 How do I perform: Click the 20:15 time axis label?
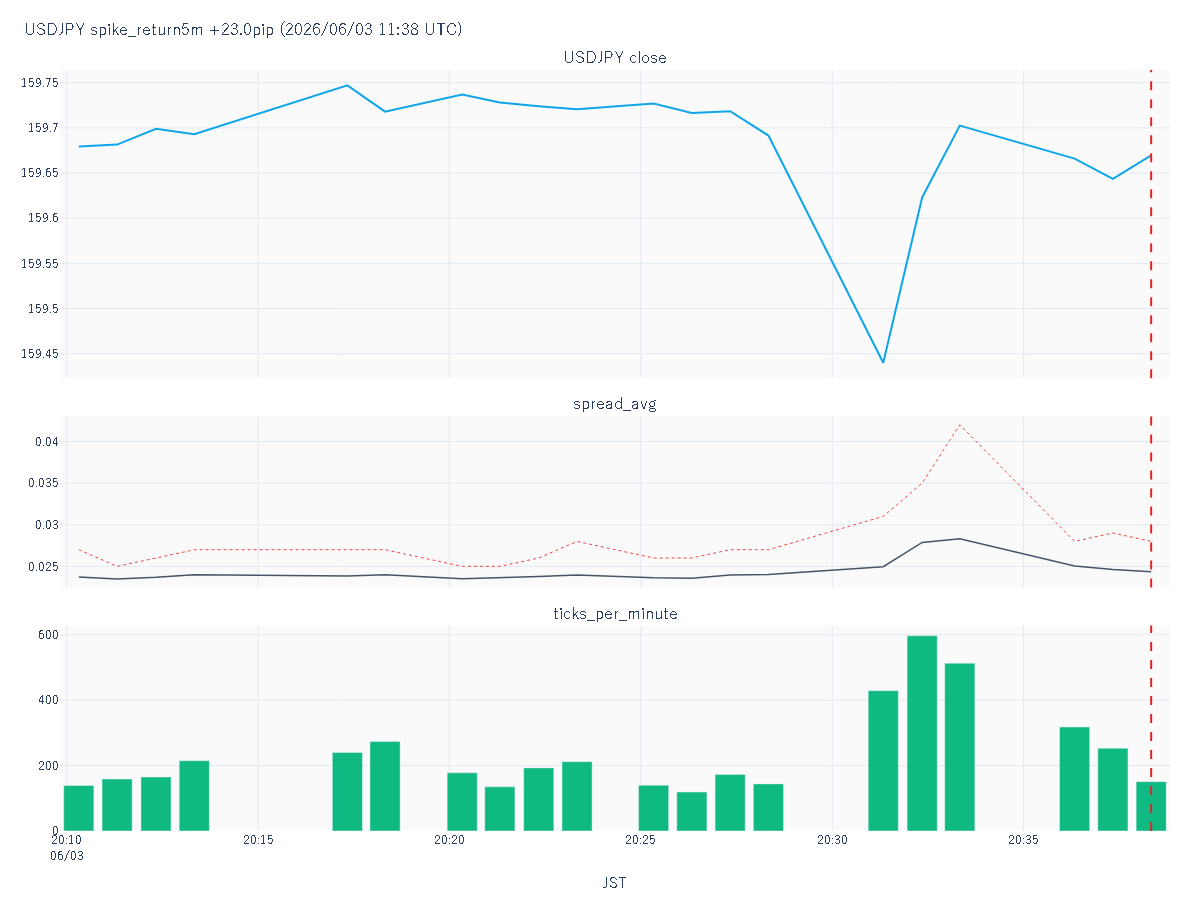click(x=258, y=840)
